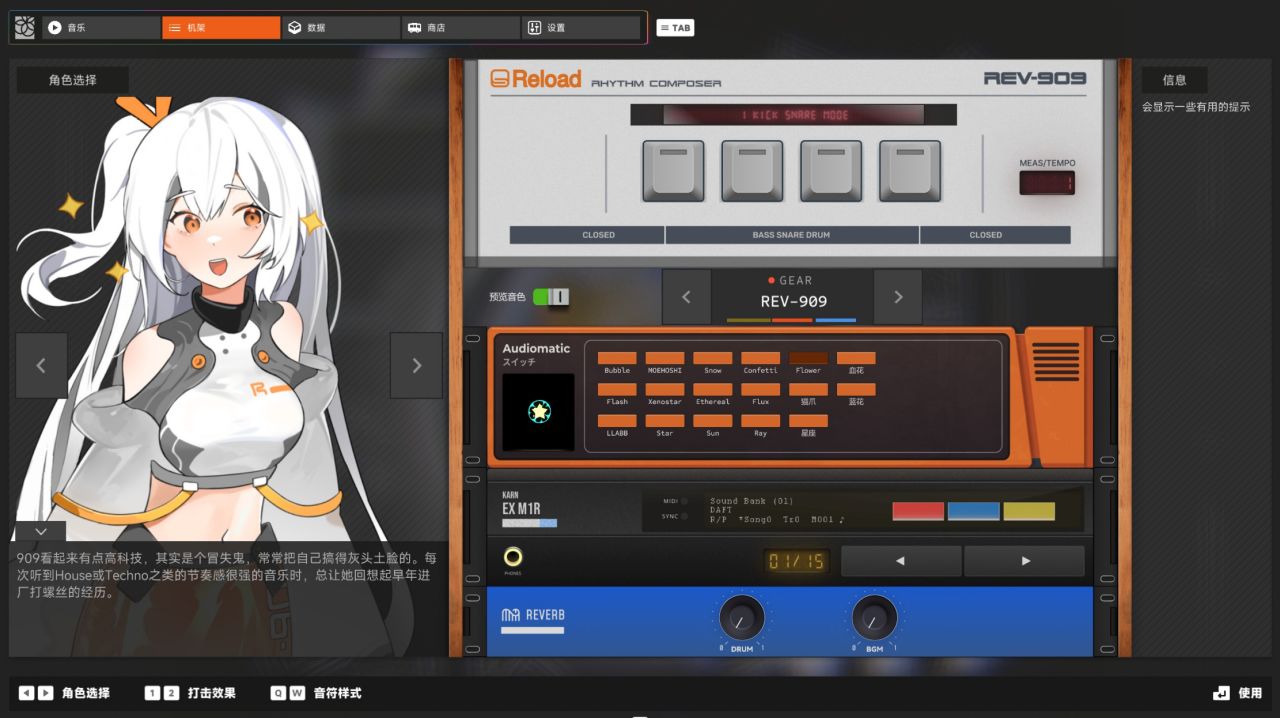Select the 血花 hit effect switch
Image resolution: width=1280 pixels, height=718 pixels.
pos(856,358)
